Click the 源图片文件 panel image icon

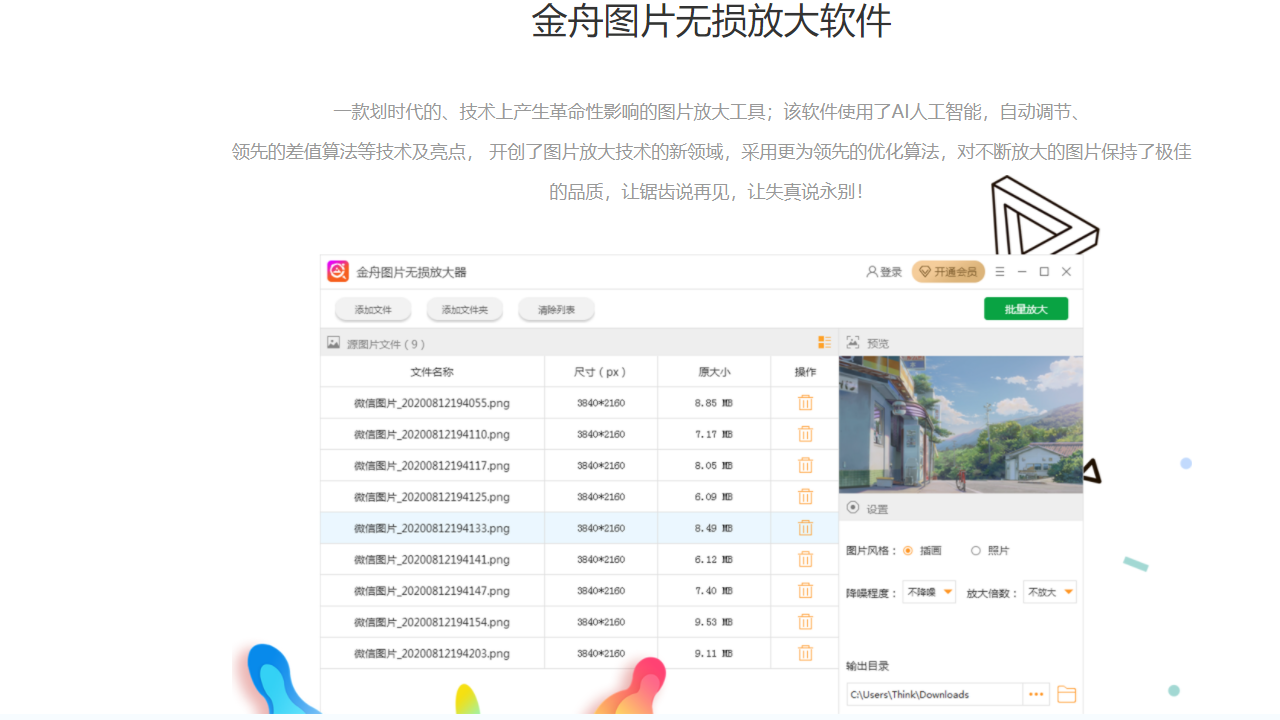(x=333, y=342)
